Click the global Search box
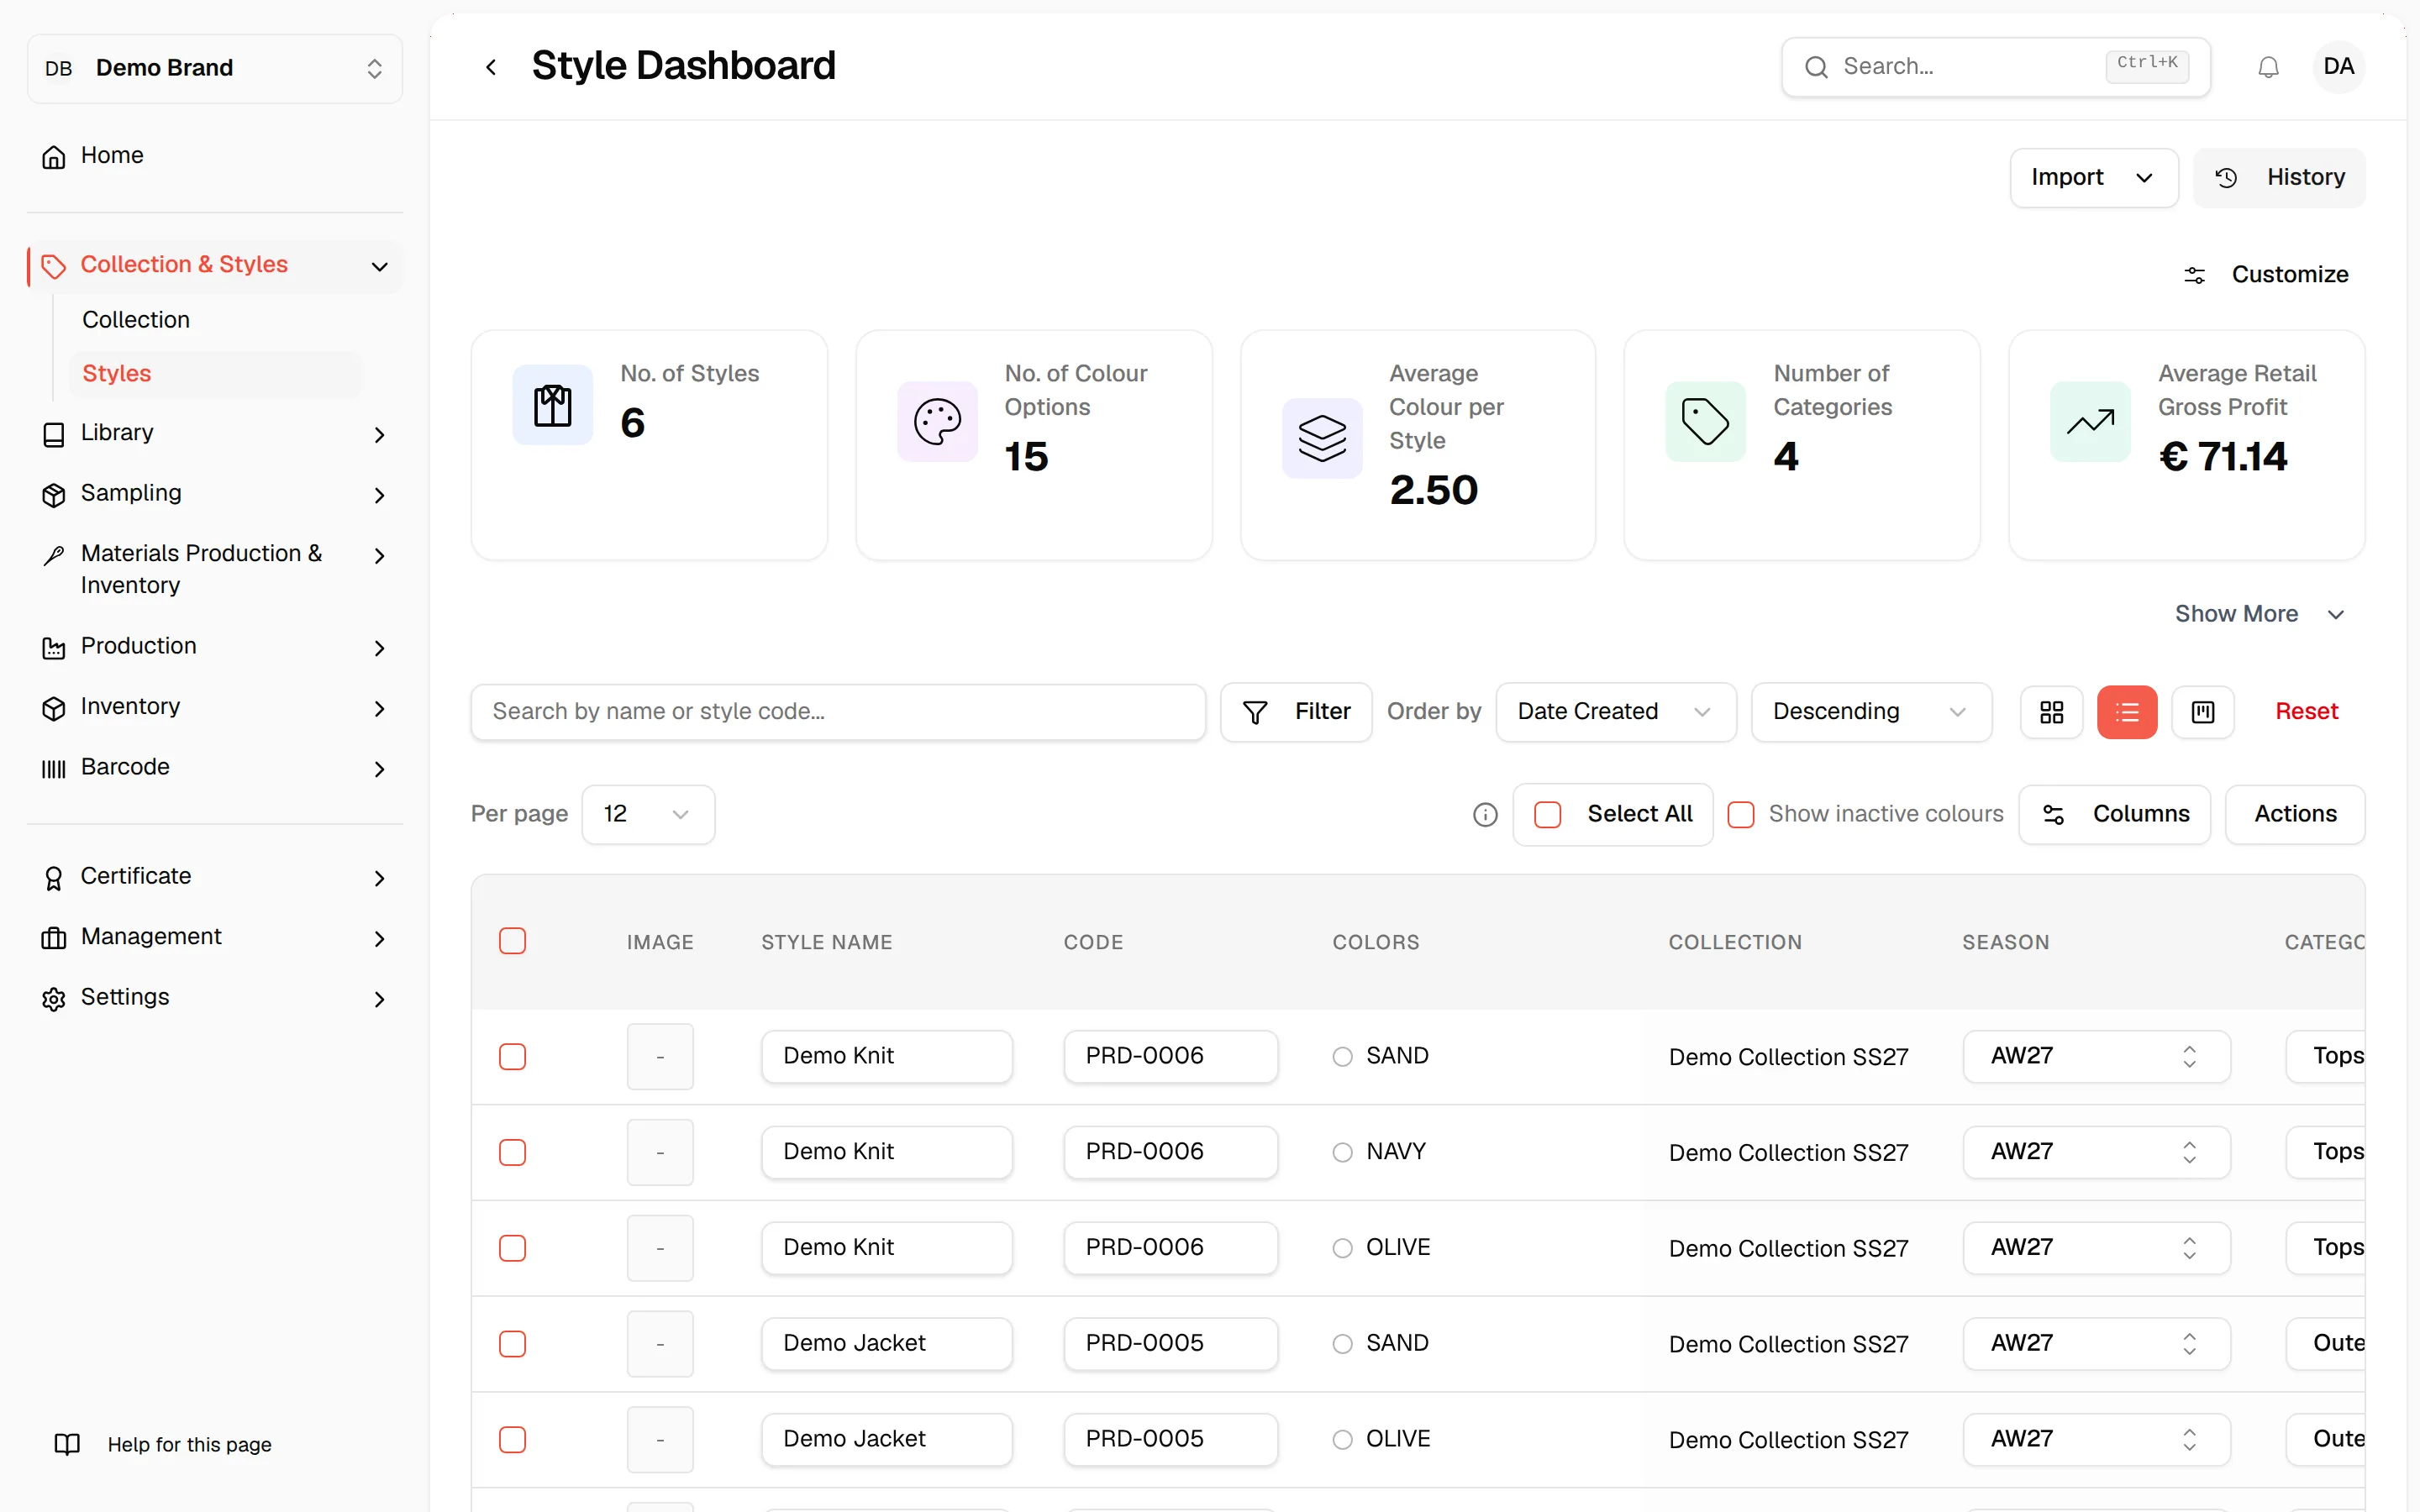The height and width of the screenshot is (1512, 2420). coord(1995,67)
